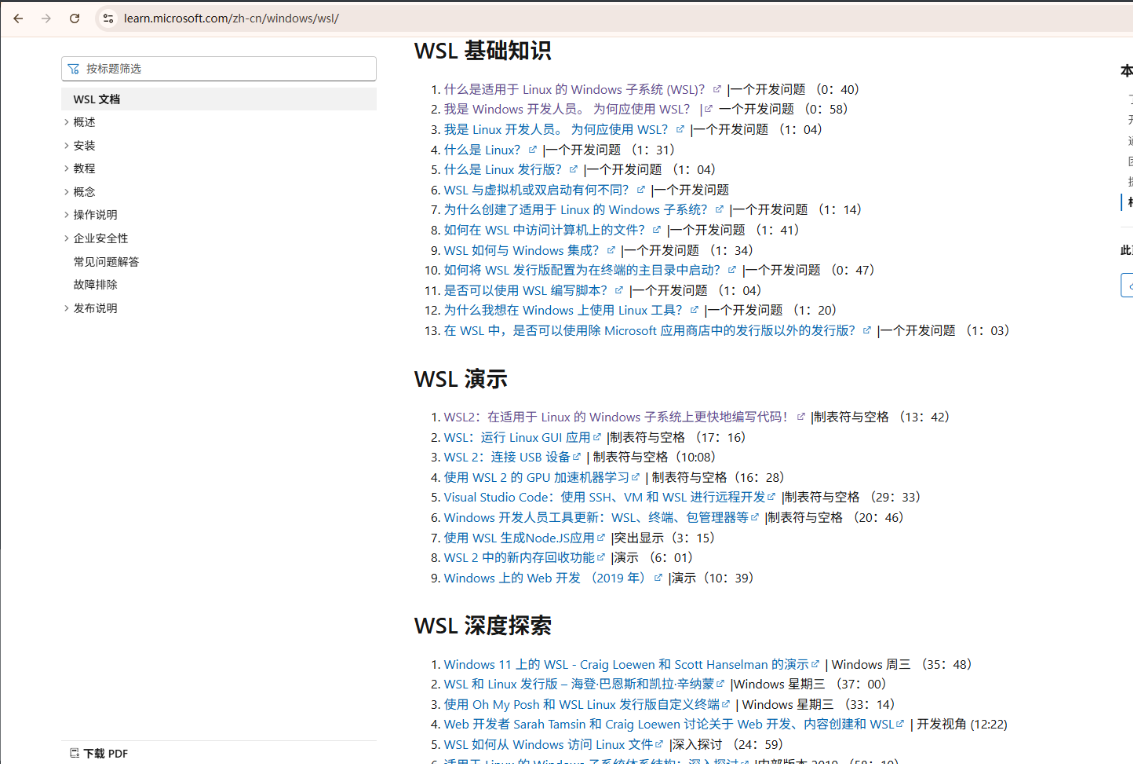Open link Windows 11 上的 WSL - Craig Loewen 和 Scott Hanselman 的演示
The width and height of the screenshot is (1133, 764).
point(626,664)
